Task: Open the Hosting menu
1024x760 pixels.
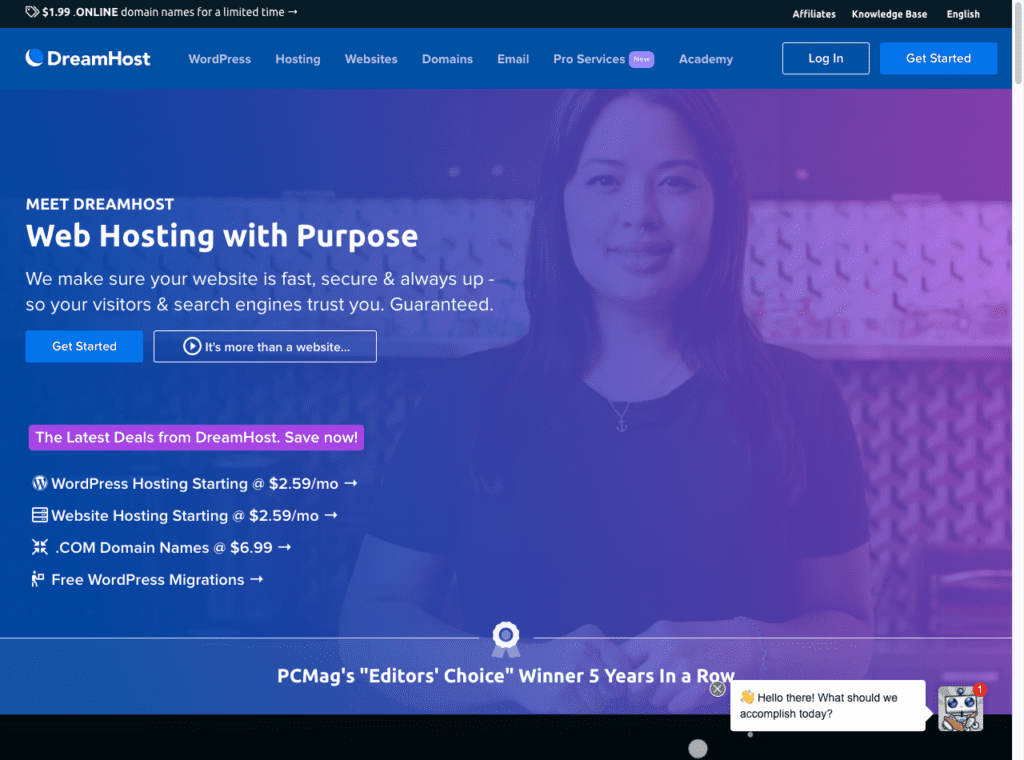Action: pyautogui.click(x=298, y=59)
